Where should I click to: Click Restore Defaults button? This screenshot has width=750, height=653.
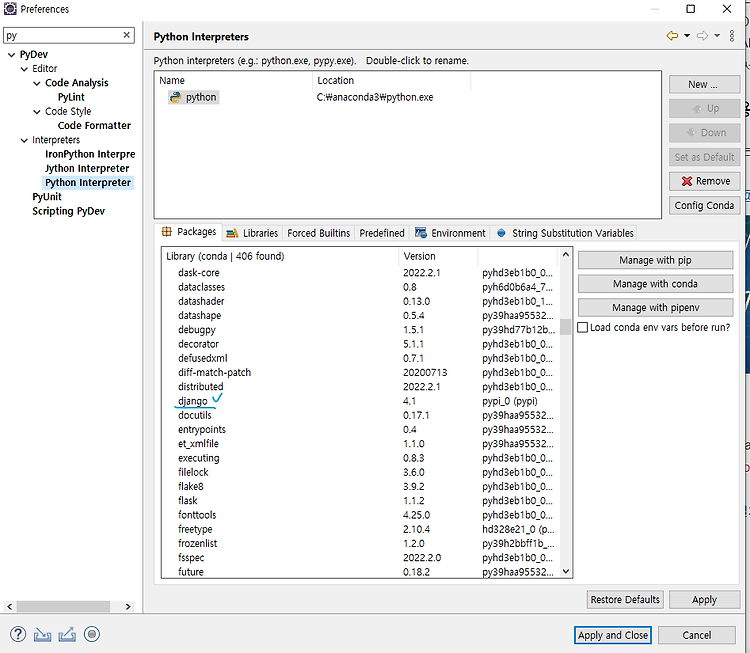tap(625, 599)
